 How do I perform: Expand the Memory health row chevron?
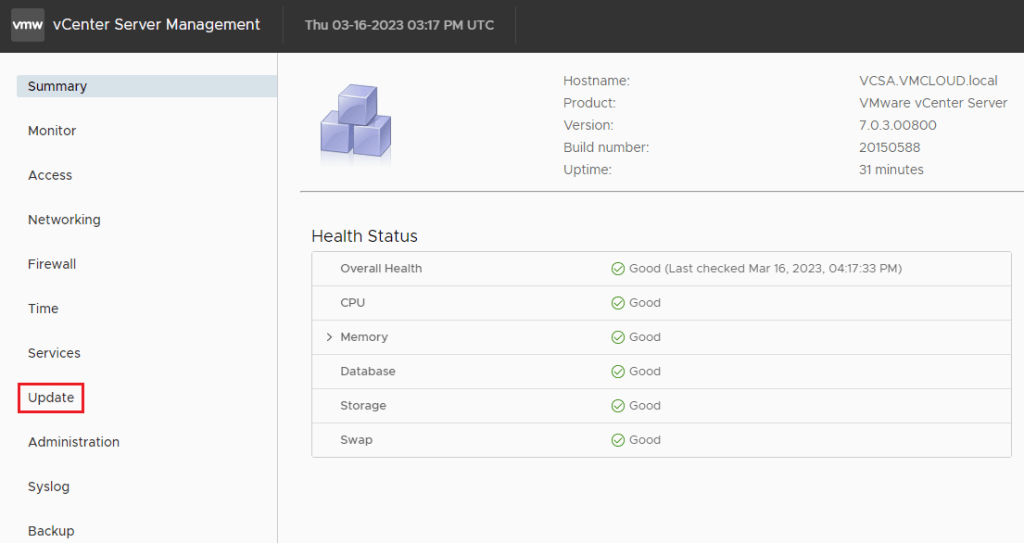[329, 337]
